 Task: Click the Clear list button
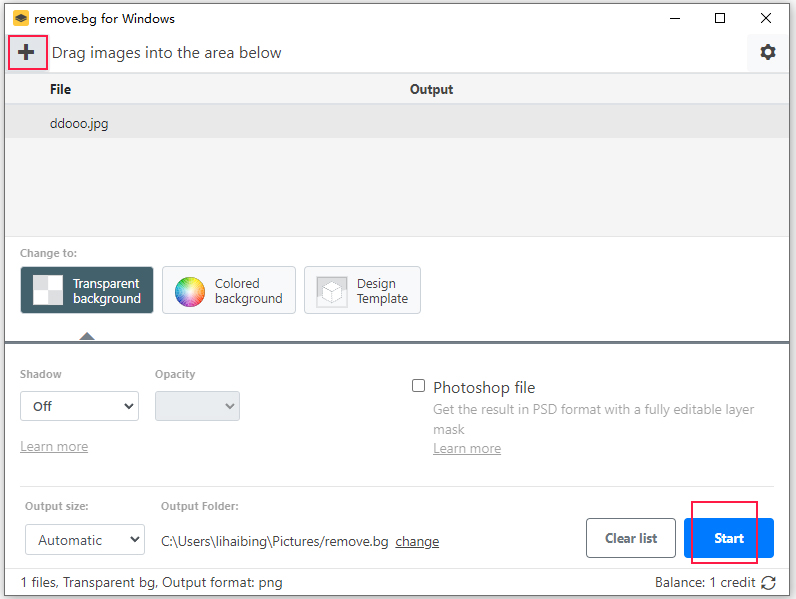coord(631,538)
